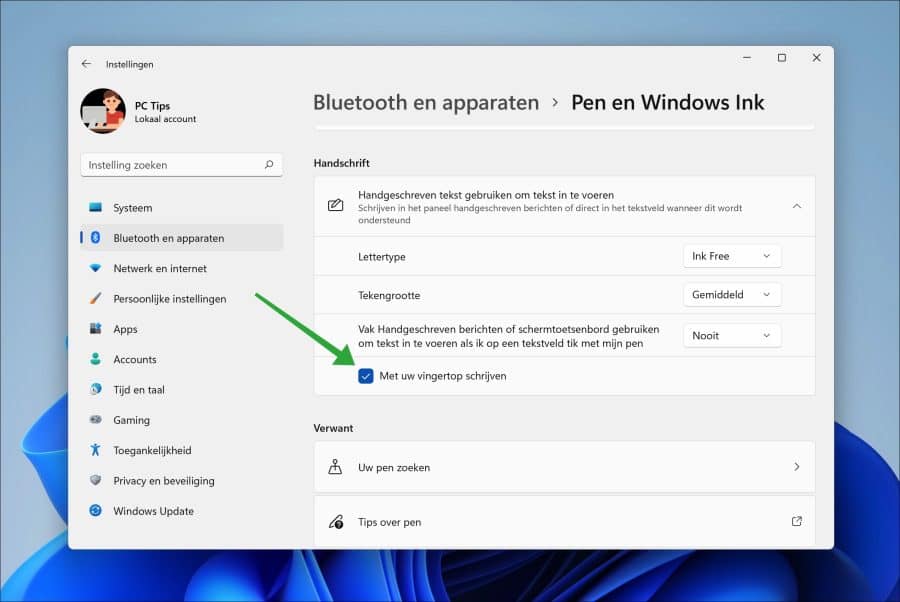Uncheck Met uw vingertop schrijven

click(366, 376)
